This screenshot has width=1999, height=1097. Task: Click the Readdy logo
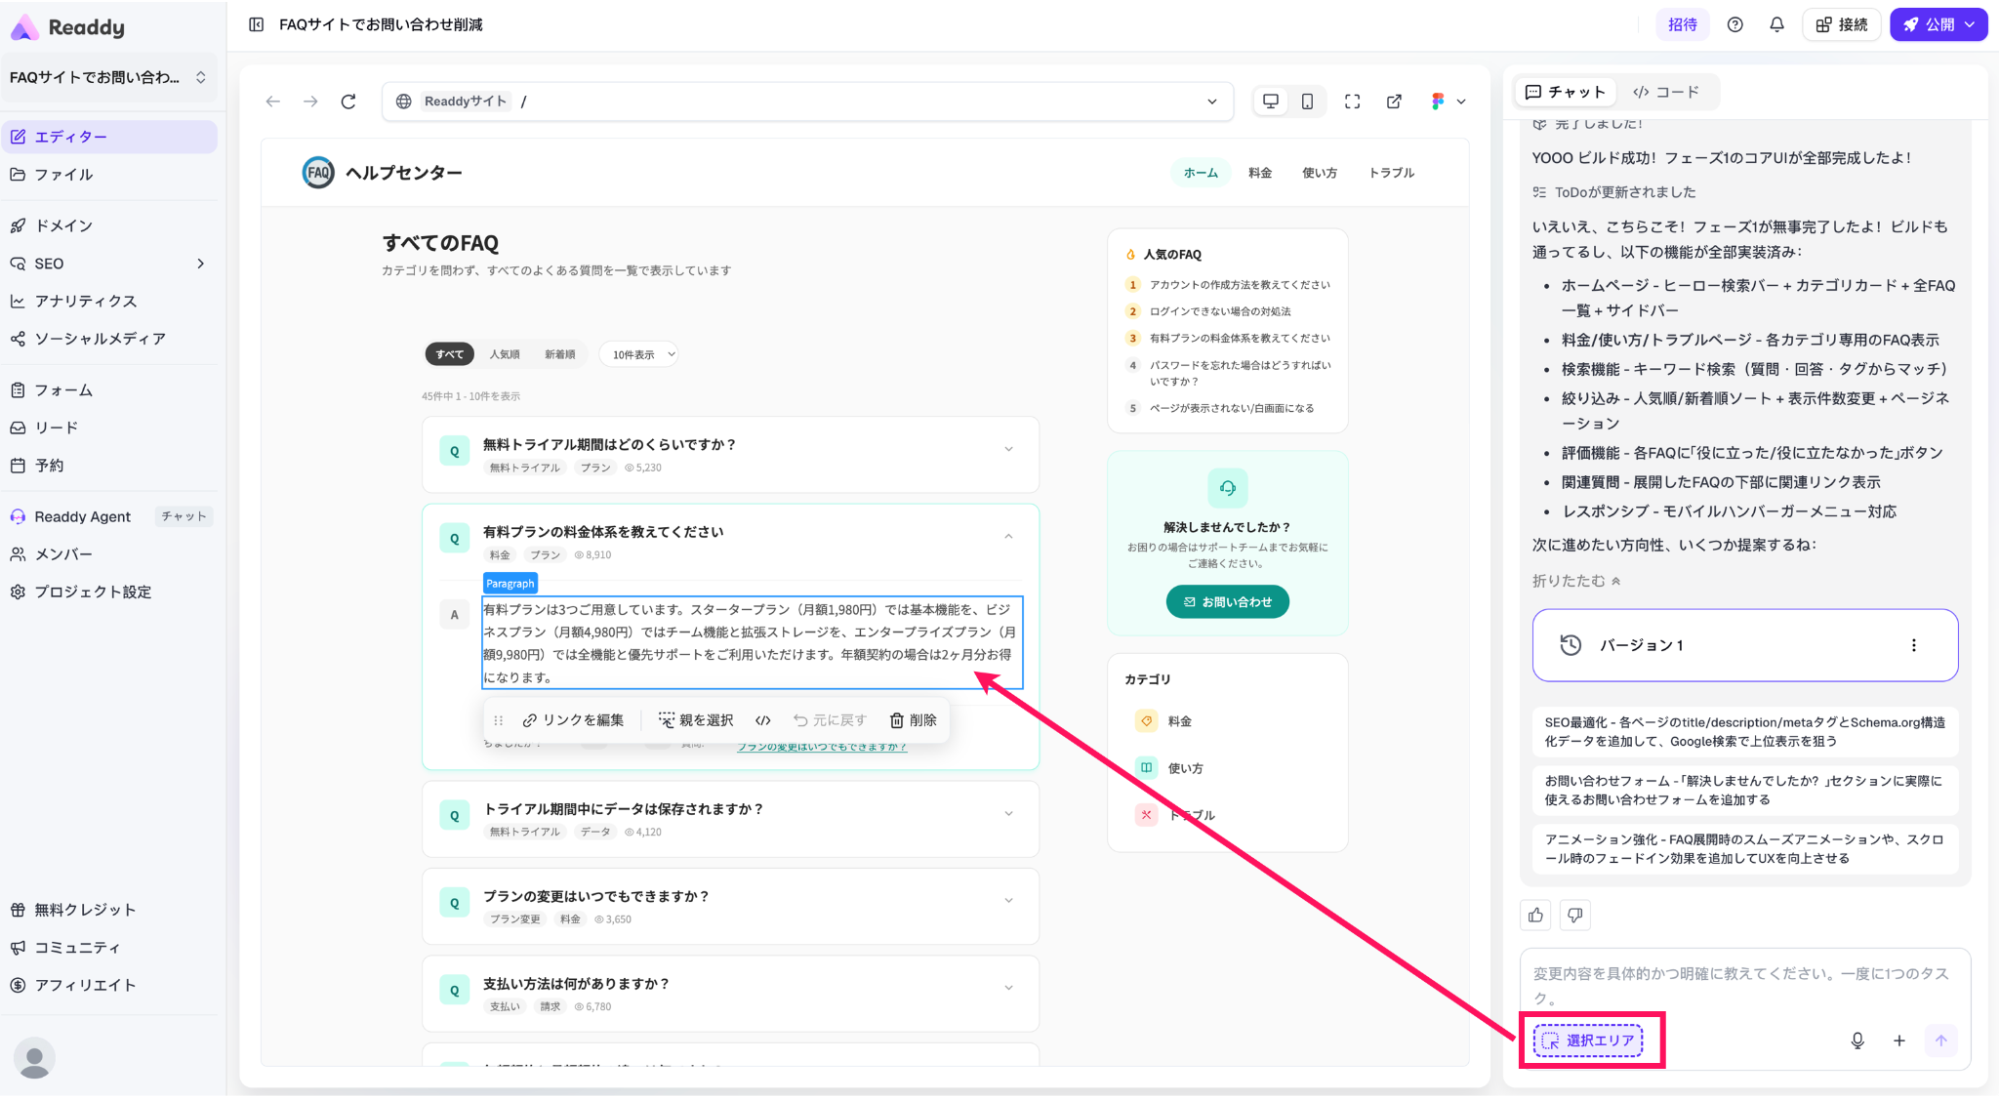click(x=68, y=27)
